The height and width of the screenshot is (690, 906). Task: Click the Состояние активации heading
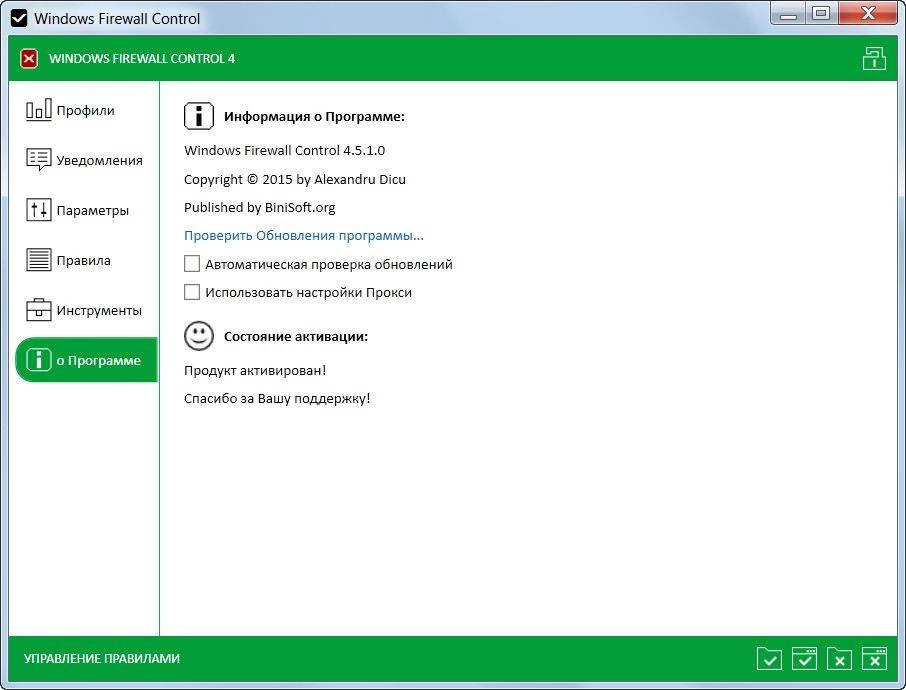296,336
